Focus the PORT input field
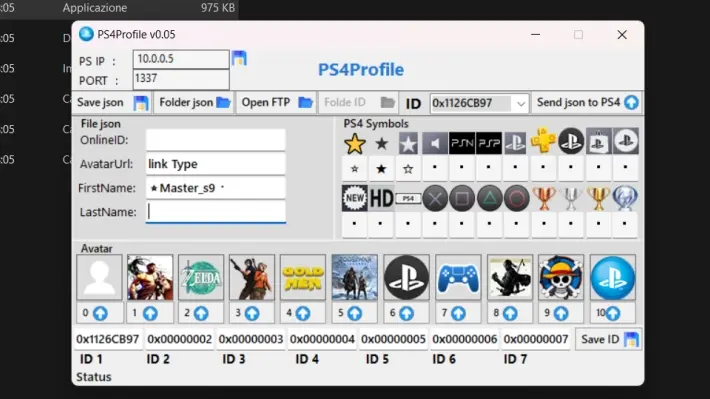Screen dimensions: 710x399 [181, 79]
